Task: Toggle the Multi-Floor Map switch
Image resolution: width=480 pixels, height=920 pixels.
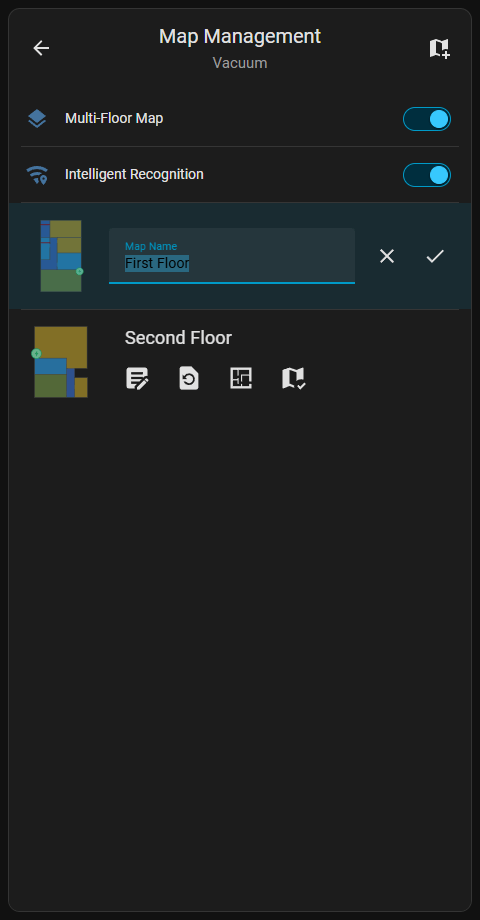Action: click(x=427, y=119)
